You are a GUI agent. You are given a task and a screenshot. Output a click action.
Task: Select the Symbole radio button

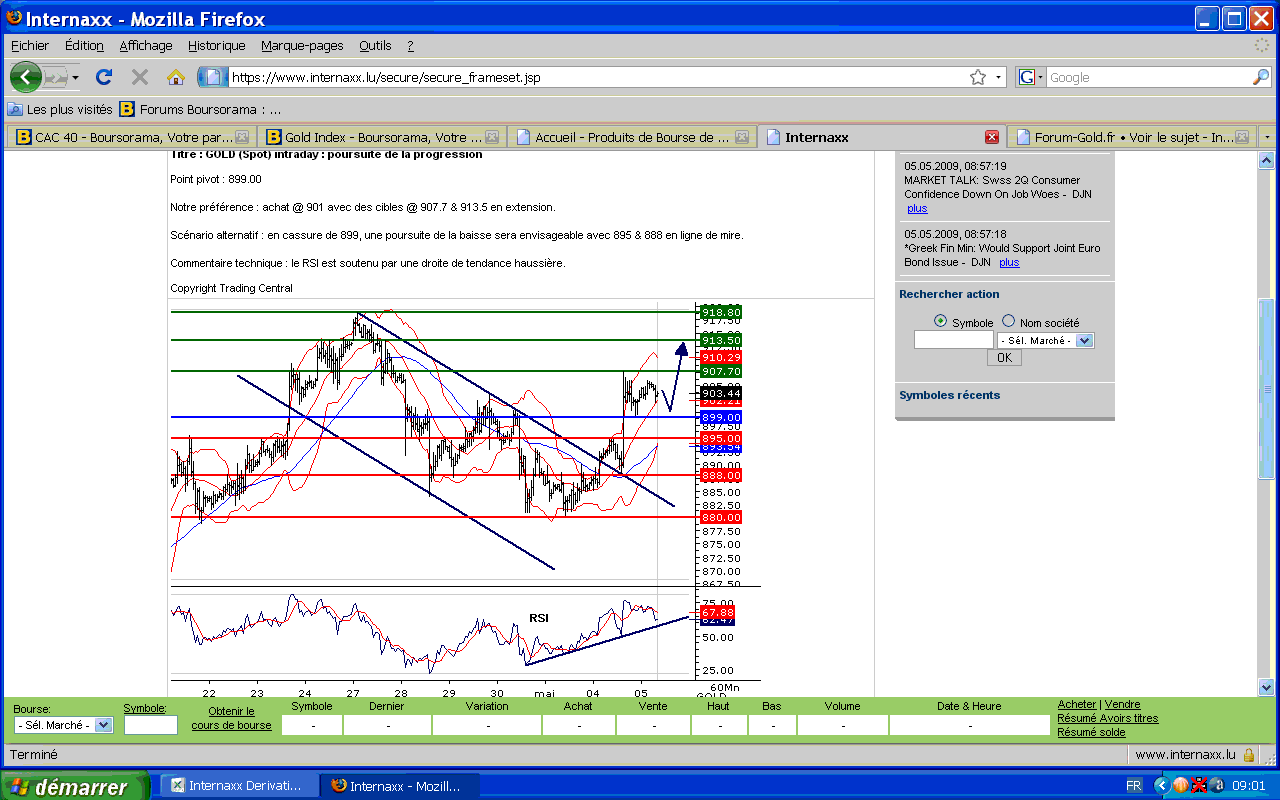940,322
